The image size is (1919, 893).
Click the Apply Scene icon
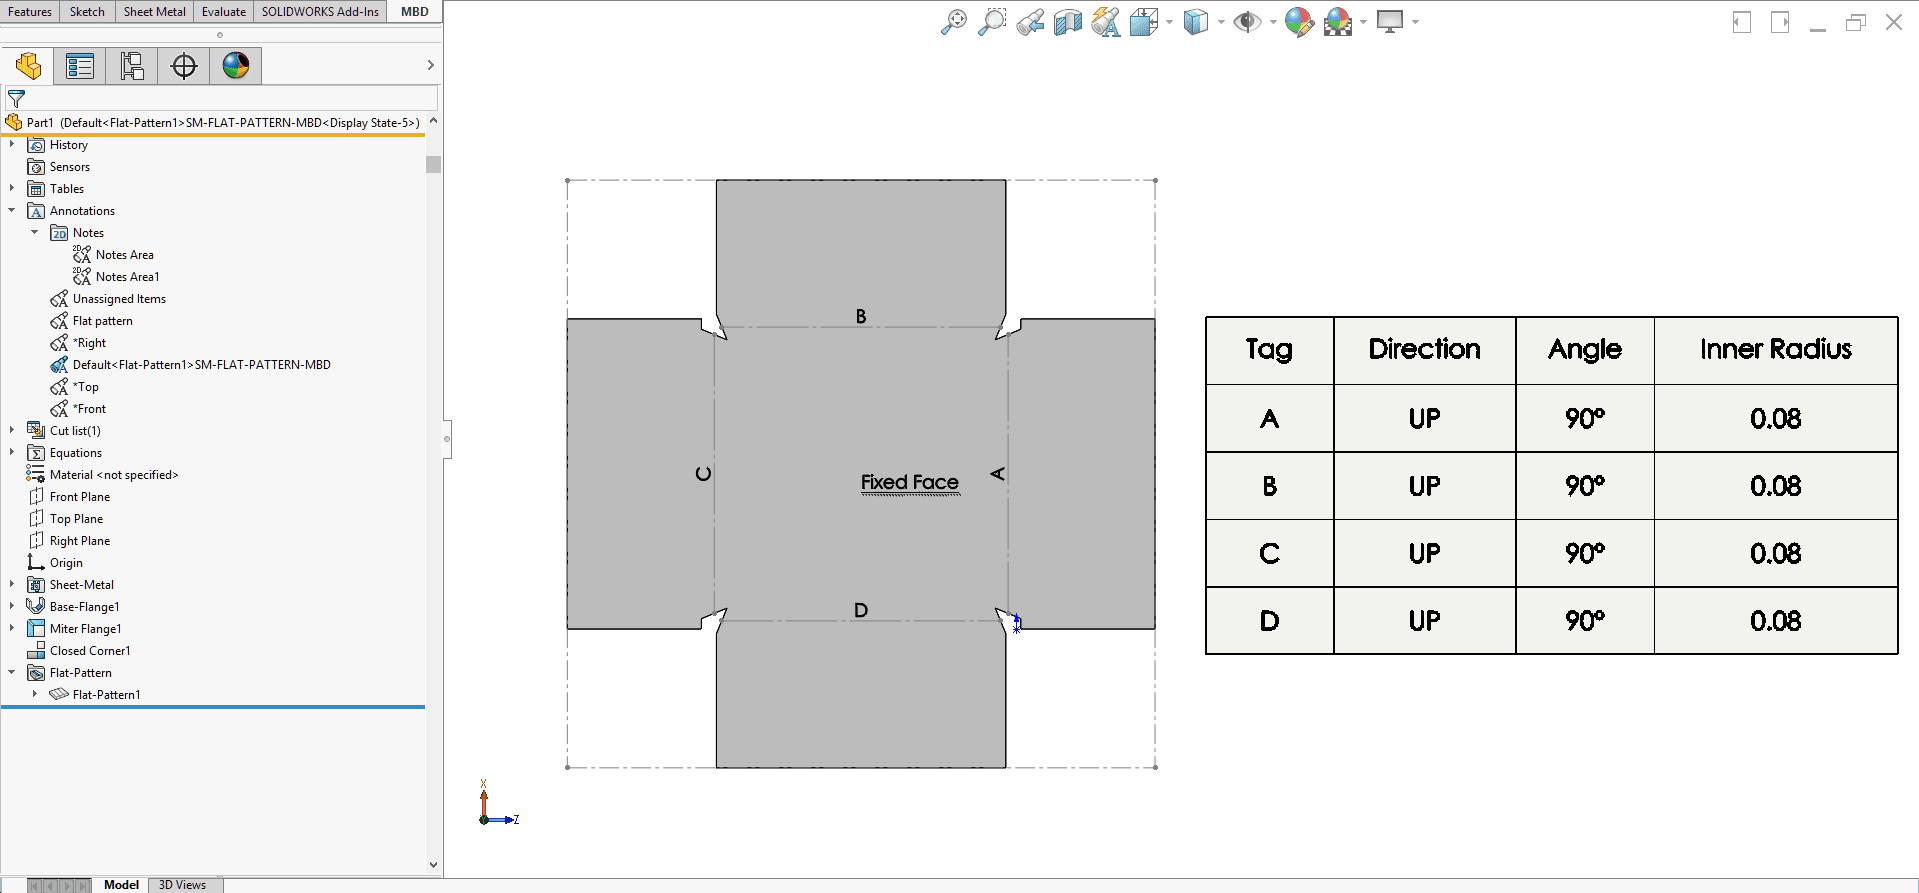pyautogui.click(x=1338, y=22)
